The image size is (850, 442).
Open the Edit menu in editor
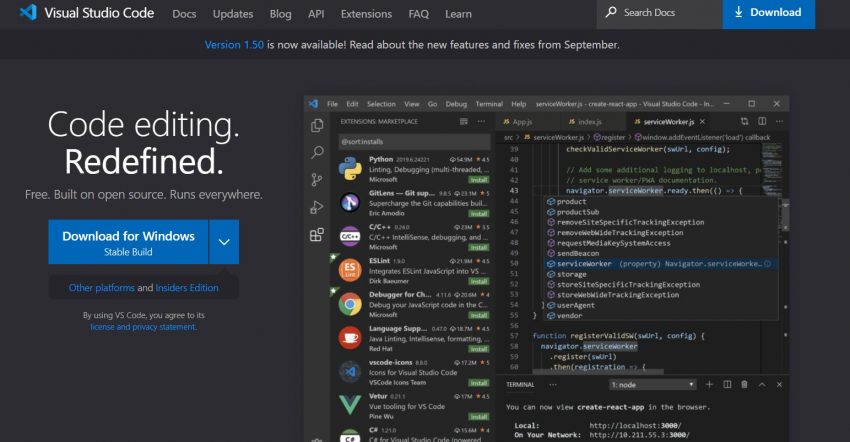[352, 104]
